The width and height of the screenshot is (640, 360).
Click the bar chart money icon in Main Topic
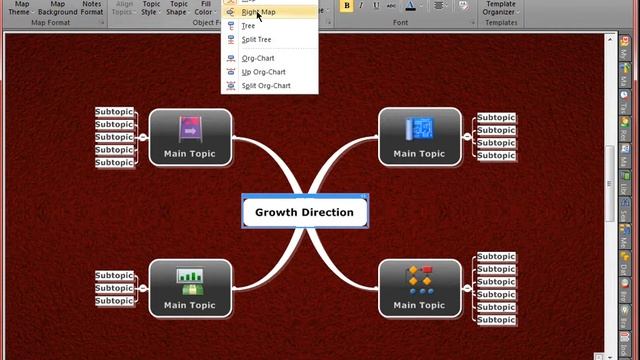pyautogui.click(x=190, y=282)
